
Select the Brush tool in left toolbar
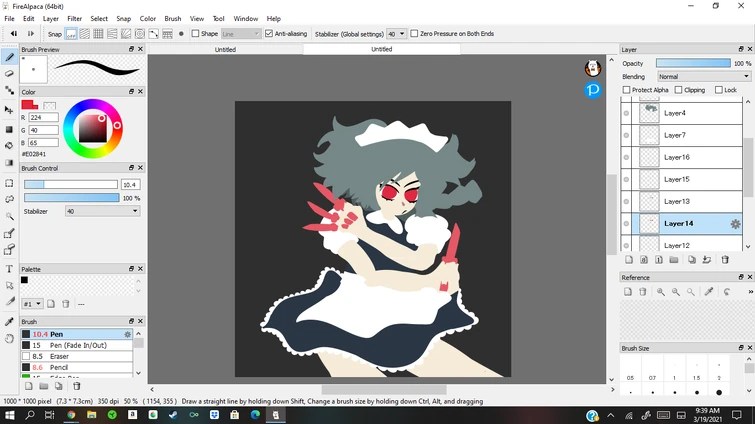(9, 57)
